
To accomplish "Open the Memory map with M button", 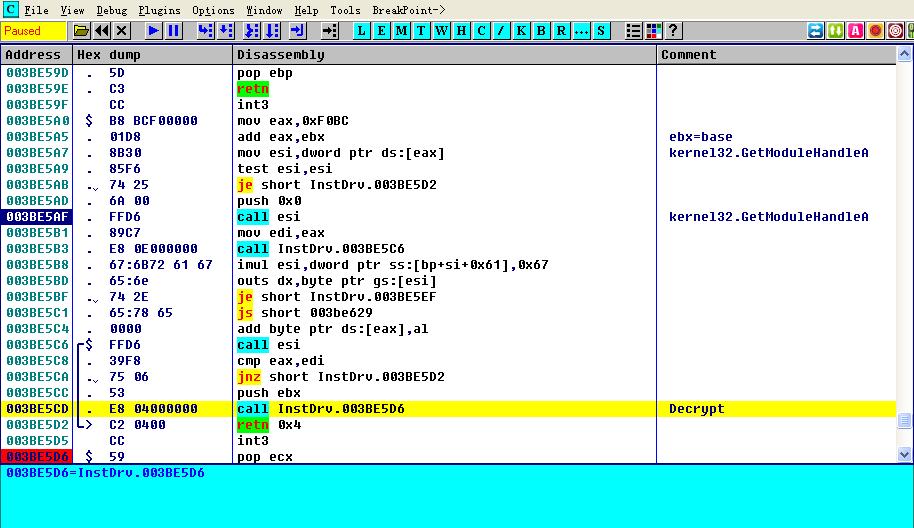I will 401,31.
